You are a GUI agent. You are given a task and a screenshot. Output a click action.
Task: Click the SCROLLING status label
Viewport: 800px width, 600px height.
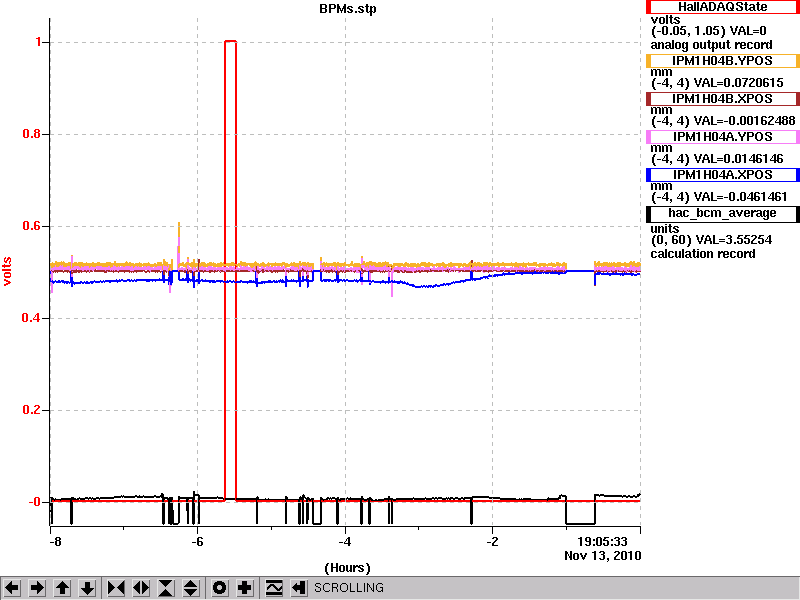point(349,588)
